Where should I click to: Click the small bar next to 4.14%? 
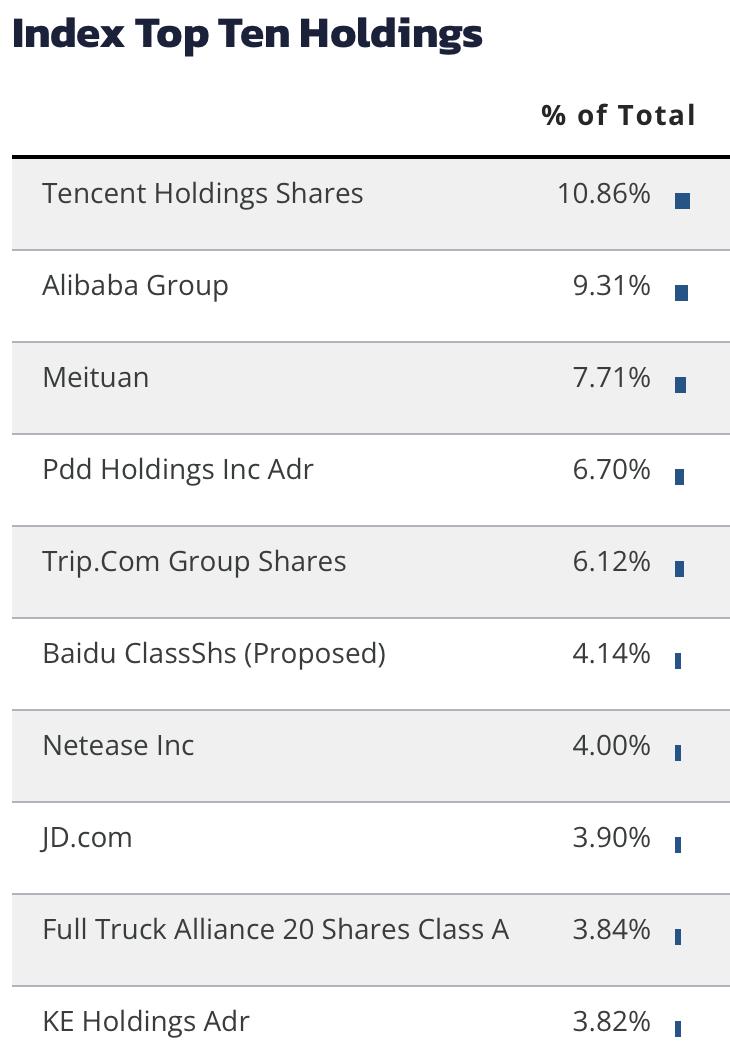point(678,660)
